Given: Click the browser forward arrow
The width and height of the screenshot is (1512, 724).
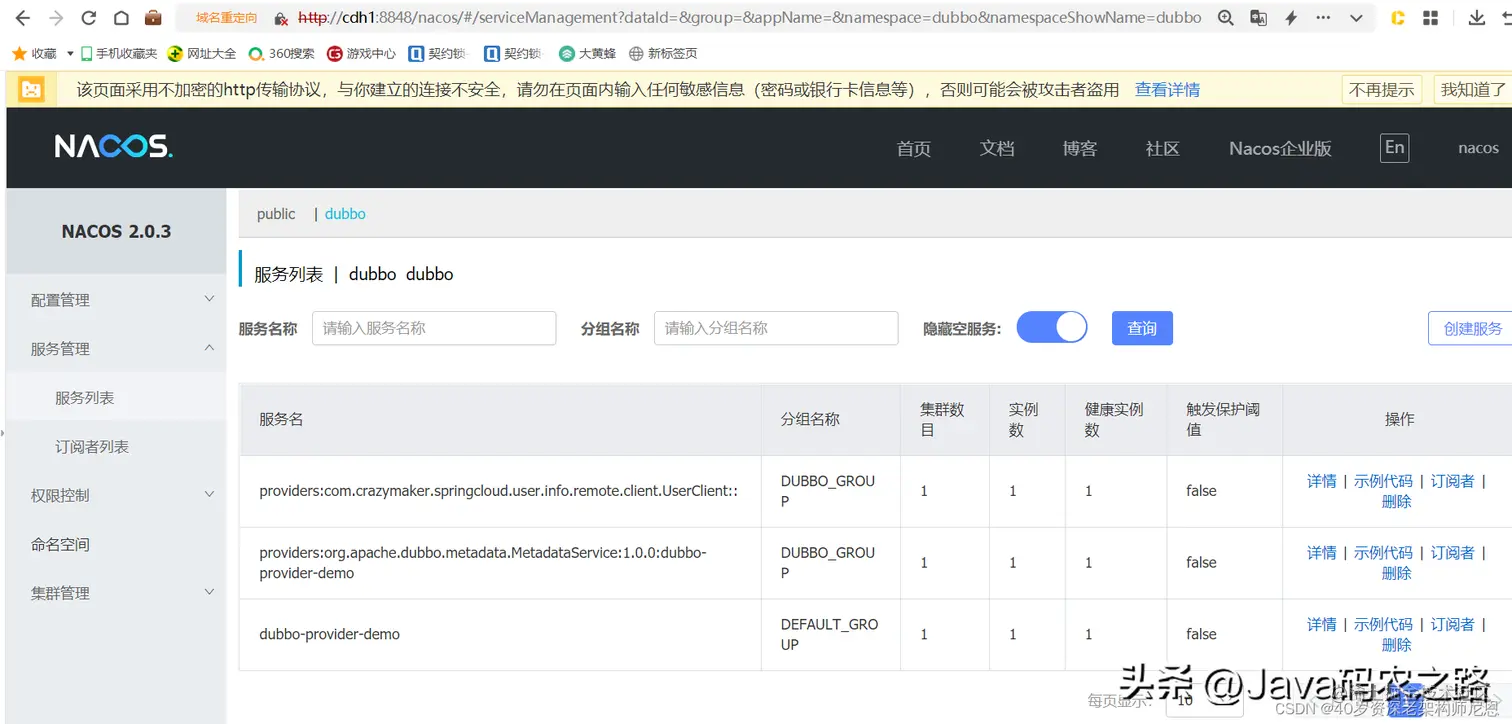Looking at the screenshot, I should coord(56,18).
